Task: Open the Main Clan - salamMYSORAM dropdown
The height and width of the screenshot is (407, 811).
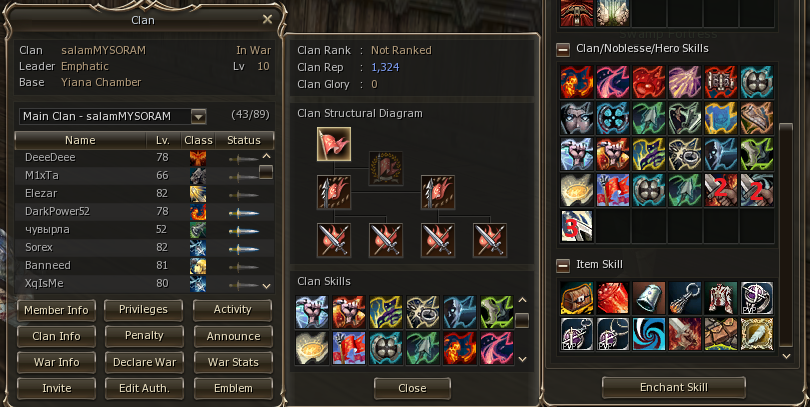Action: (x=199, y=116)
